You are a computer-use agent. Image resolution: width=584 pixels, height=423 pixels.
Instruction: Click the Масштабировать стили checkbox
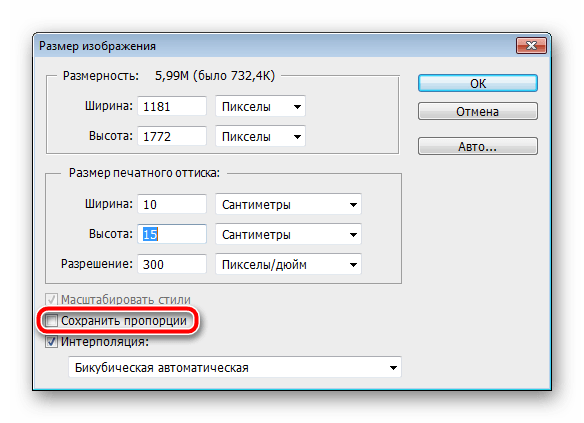coord(51,299)
